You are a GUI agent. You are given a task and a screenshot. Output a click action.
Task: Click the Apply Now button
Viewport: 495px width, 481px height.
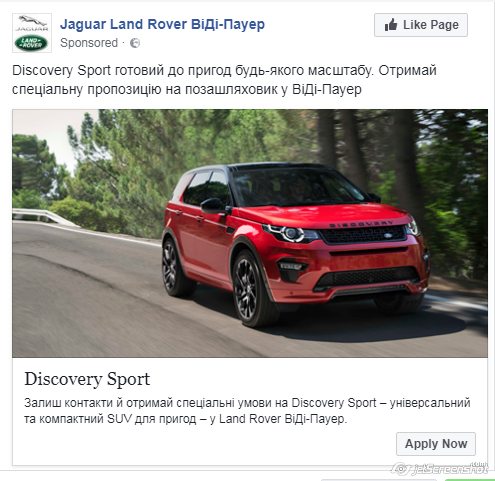pos(436,444)
